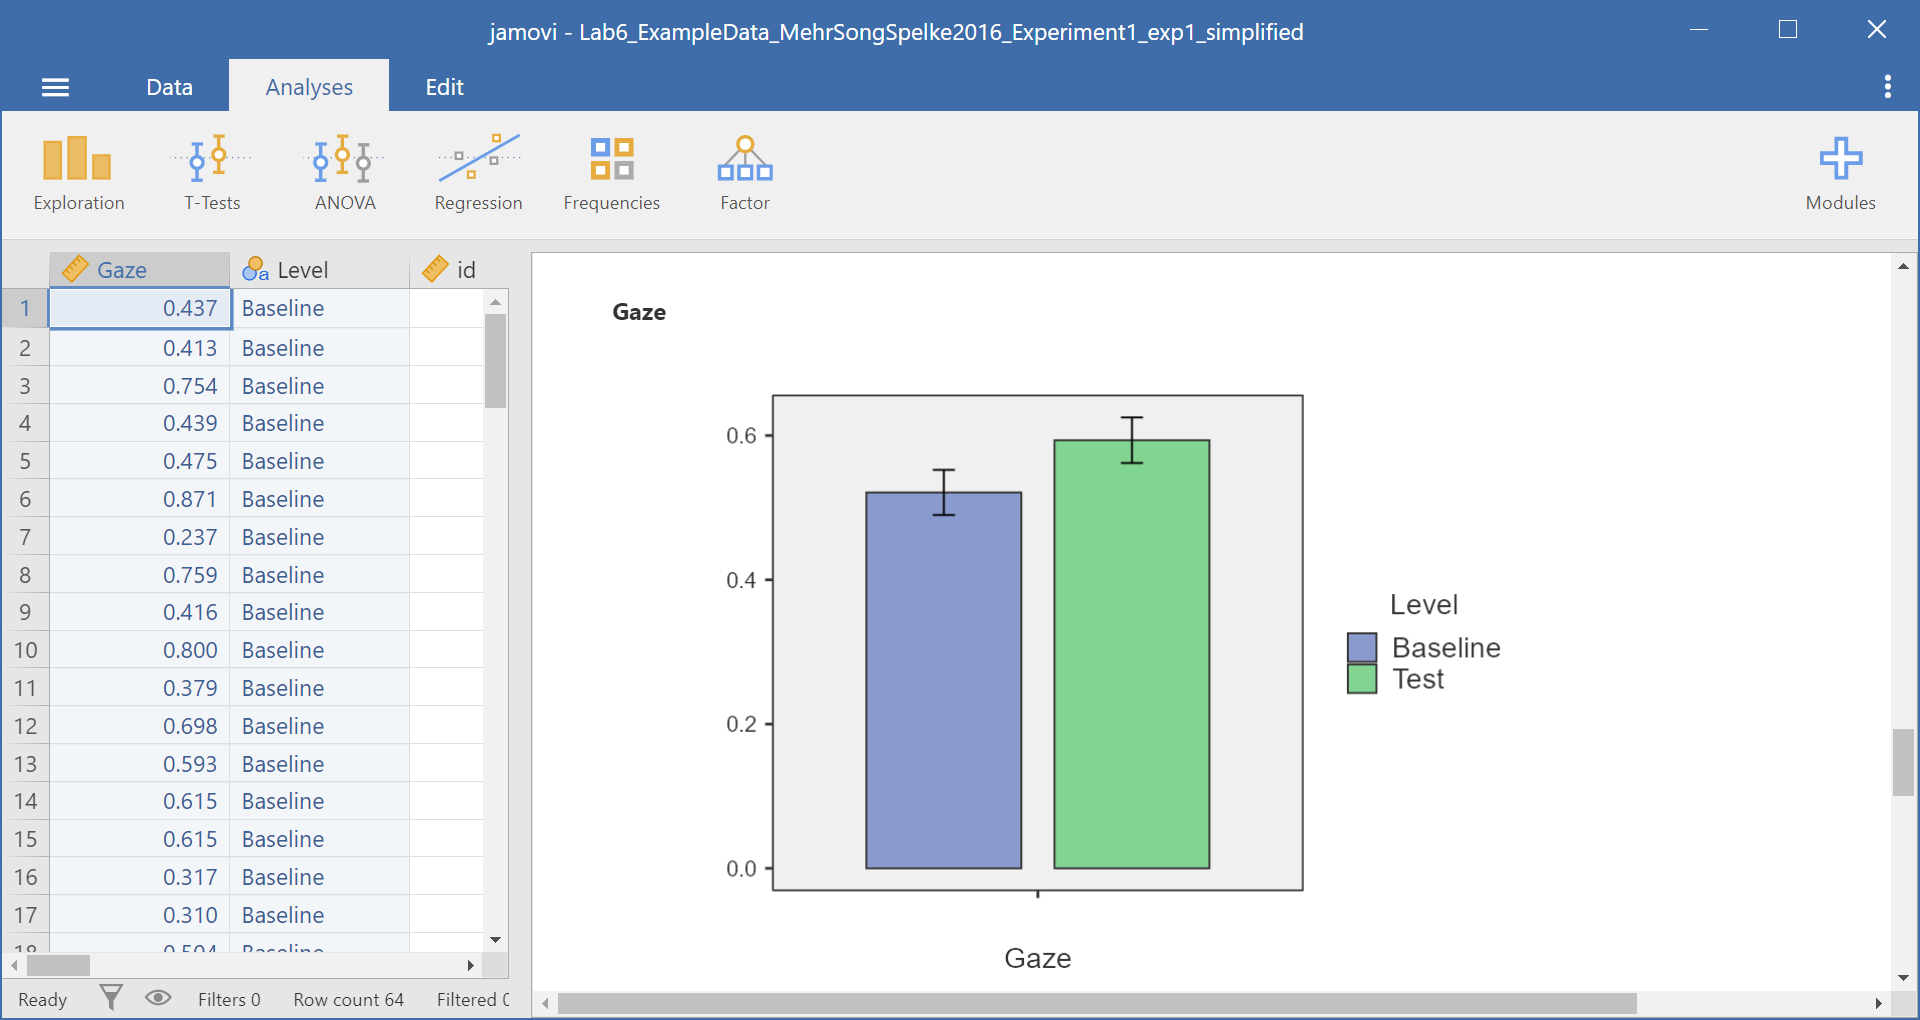
Task: Open the T-Tests analysis menu
Action: pos(212,174)
